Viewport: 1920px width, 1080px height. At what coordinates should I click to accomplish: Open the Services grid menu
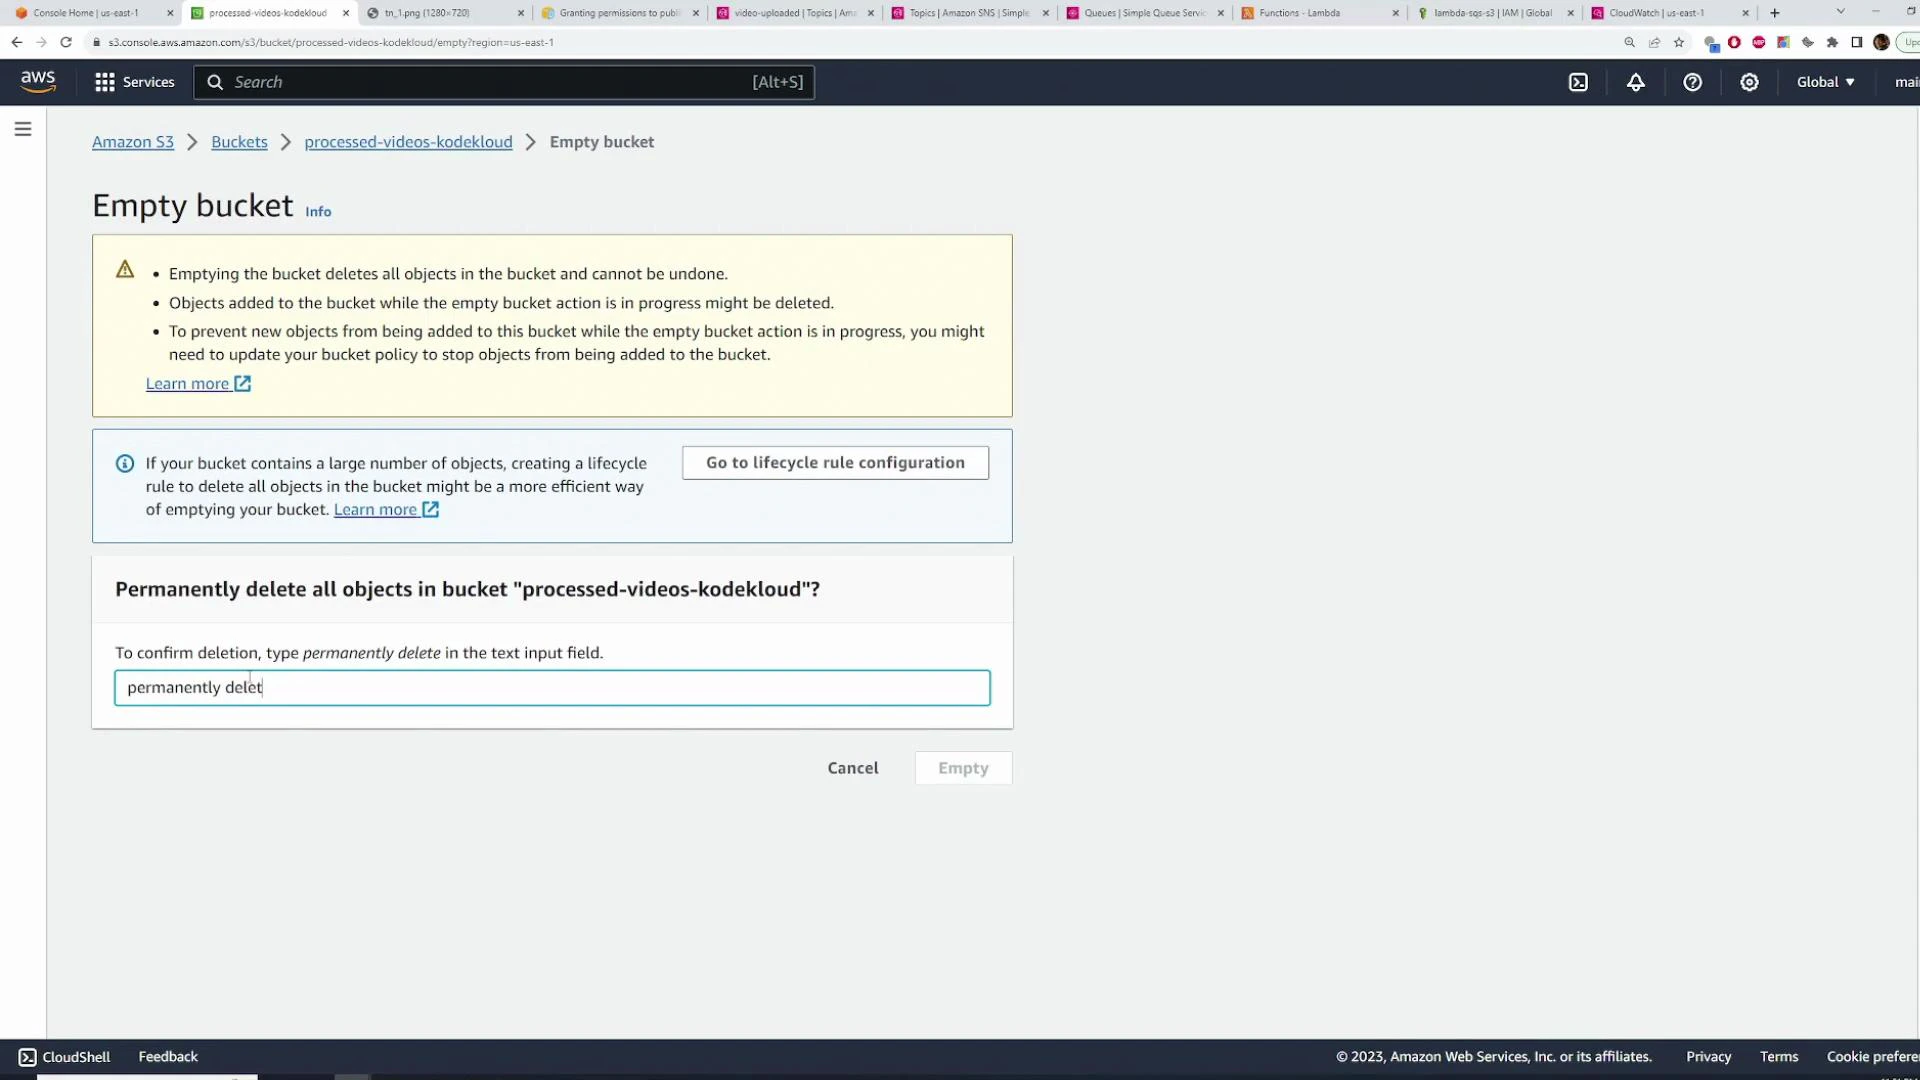tap(104, 82)
